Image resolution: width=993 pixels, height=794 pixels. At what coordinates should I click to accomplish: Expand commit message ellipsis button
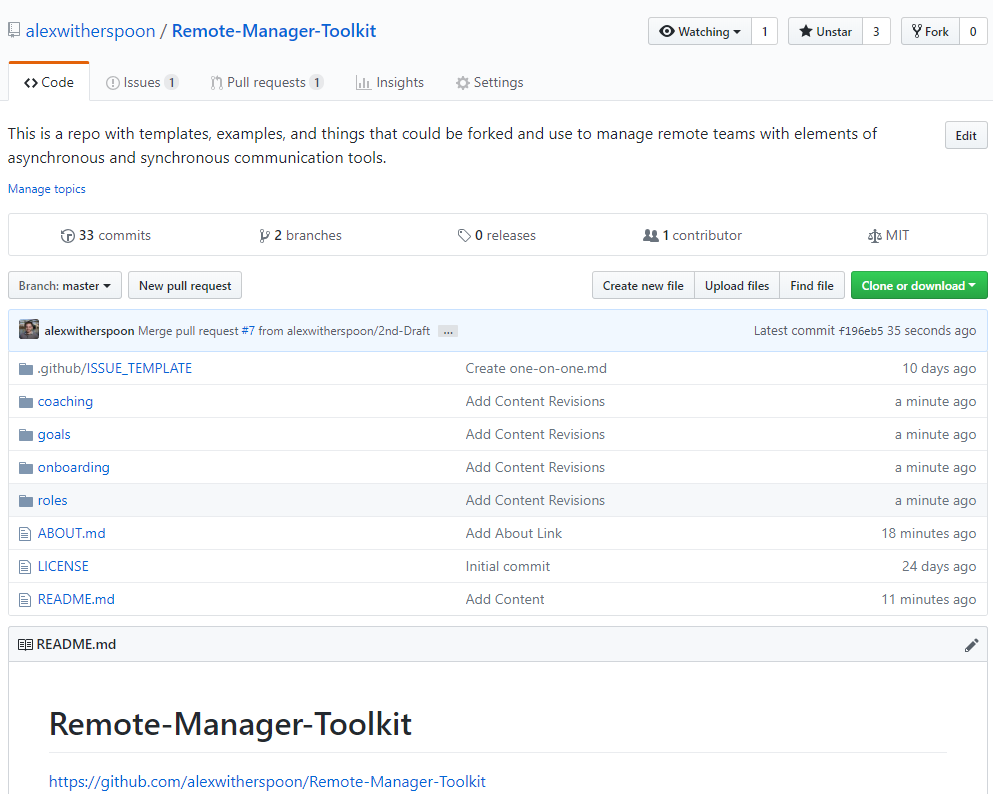pos(447,331)
